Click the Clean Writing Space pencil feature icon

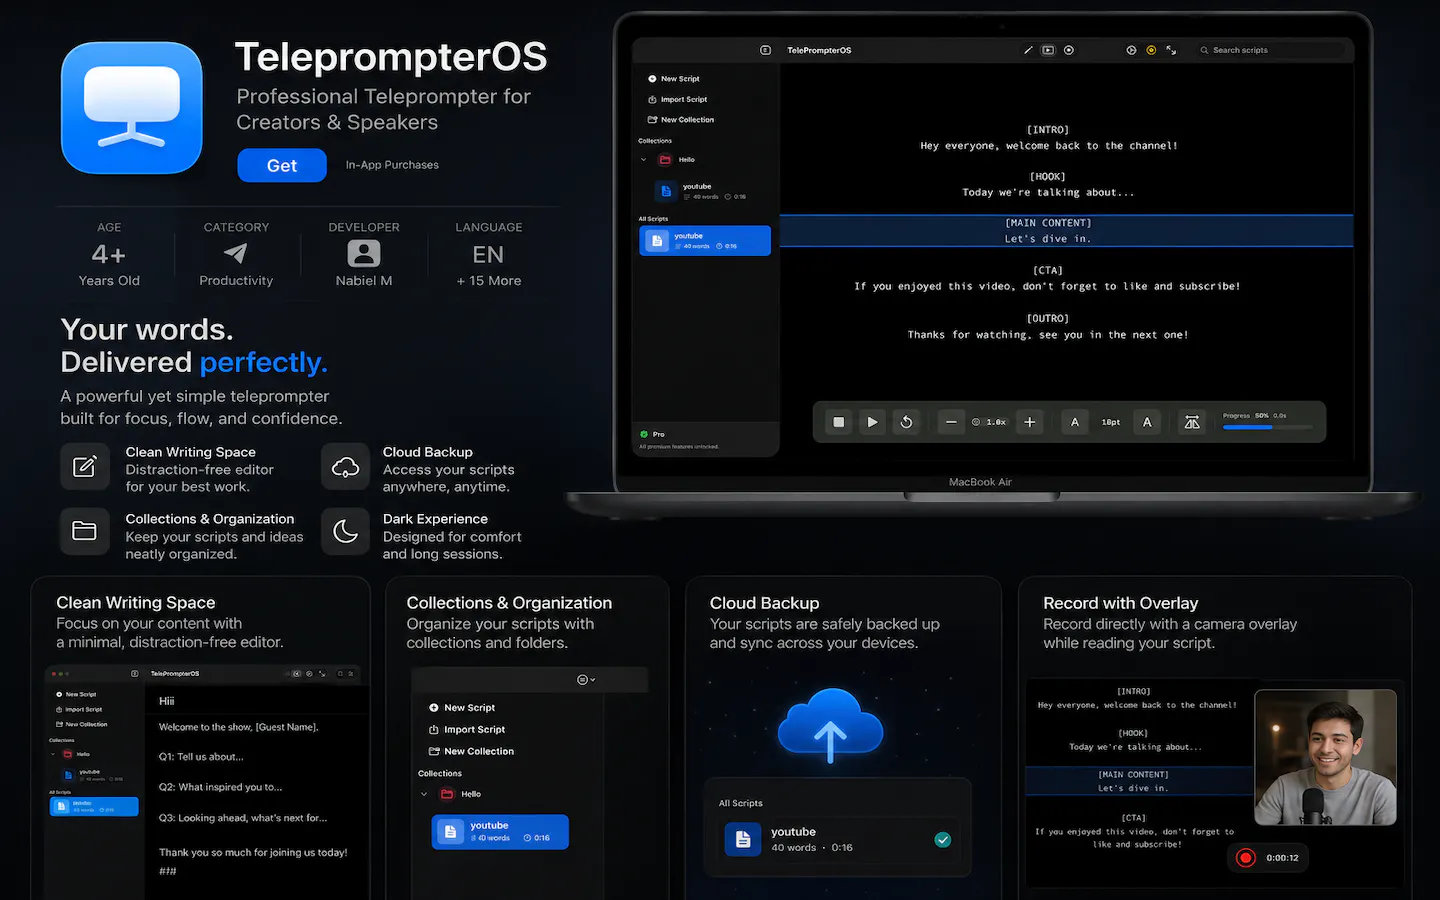pyautogui.click(x=85, y=467)
